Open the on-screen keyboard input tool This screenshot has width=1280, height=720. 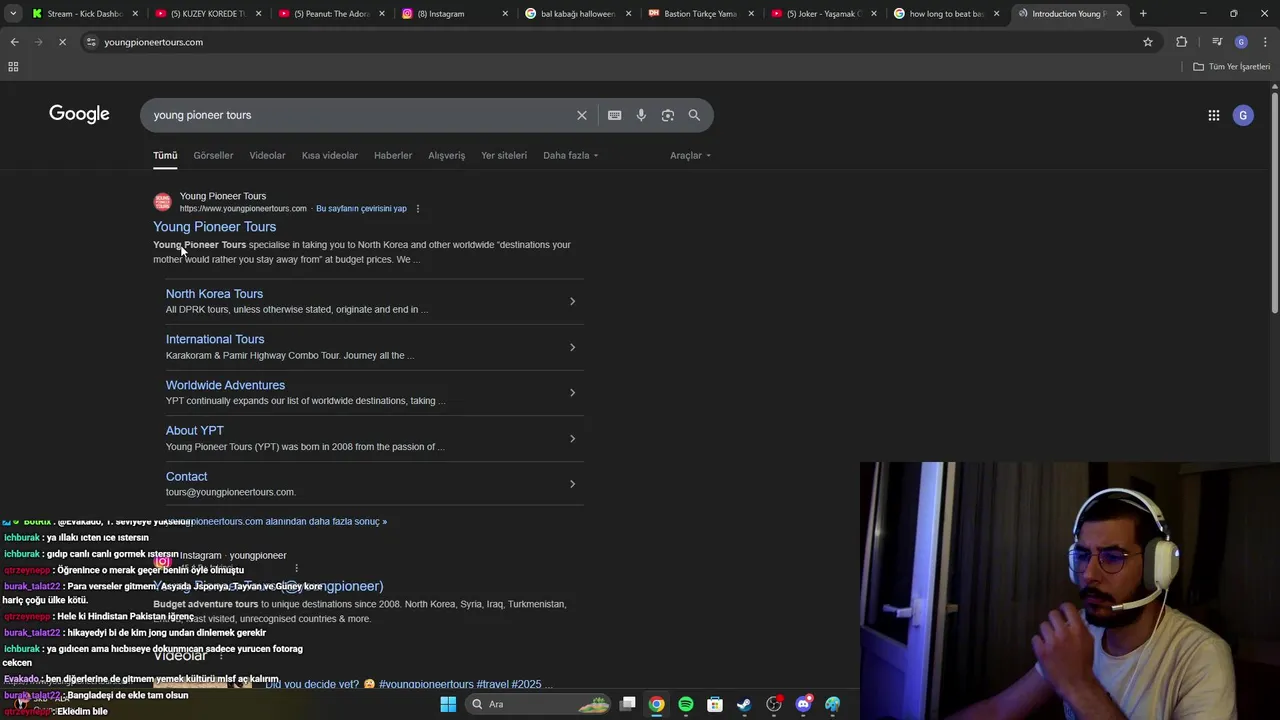(x=615, y=115)
